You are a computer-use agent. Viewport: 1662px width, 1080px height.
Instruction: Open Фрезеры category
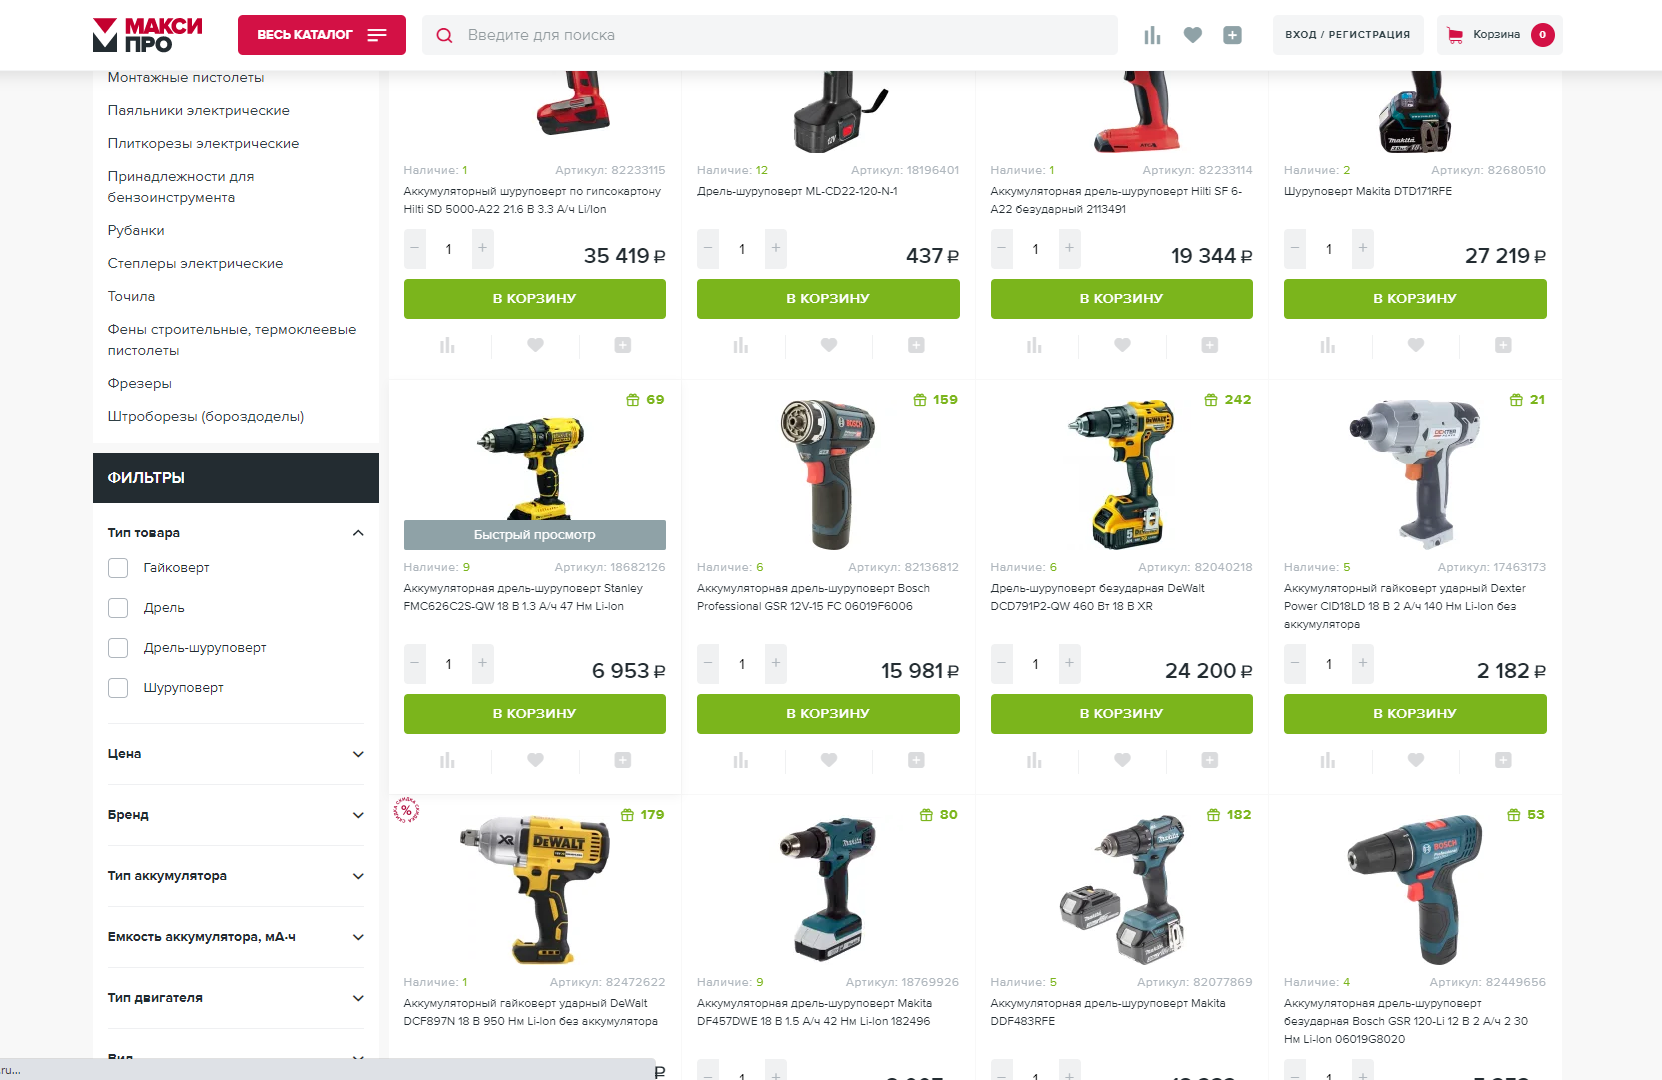(140, 384)
